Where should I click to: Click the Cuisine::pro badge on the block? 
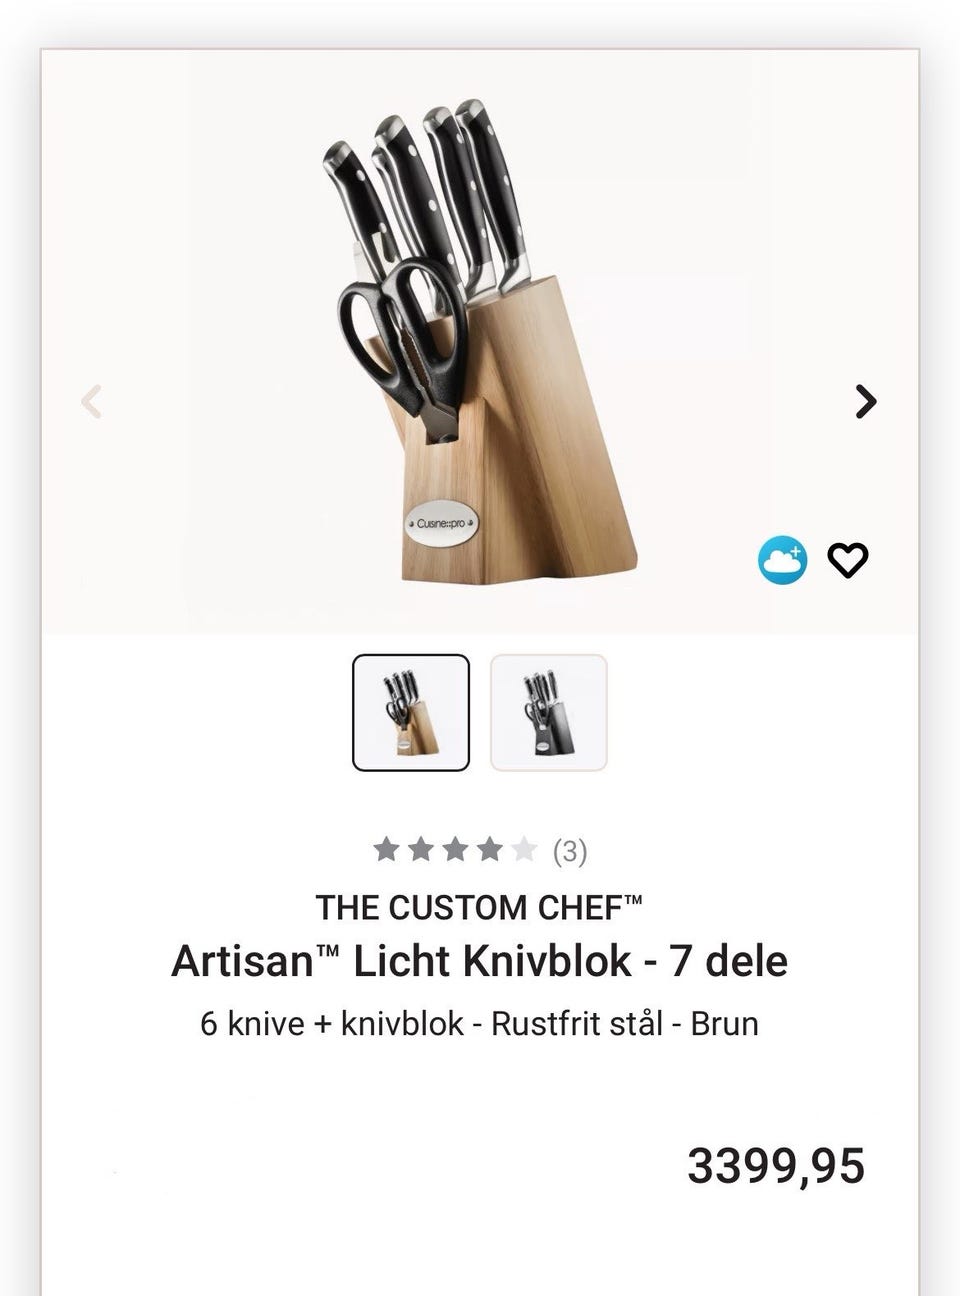coord(441,524)
